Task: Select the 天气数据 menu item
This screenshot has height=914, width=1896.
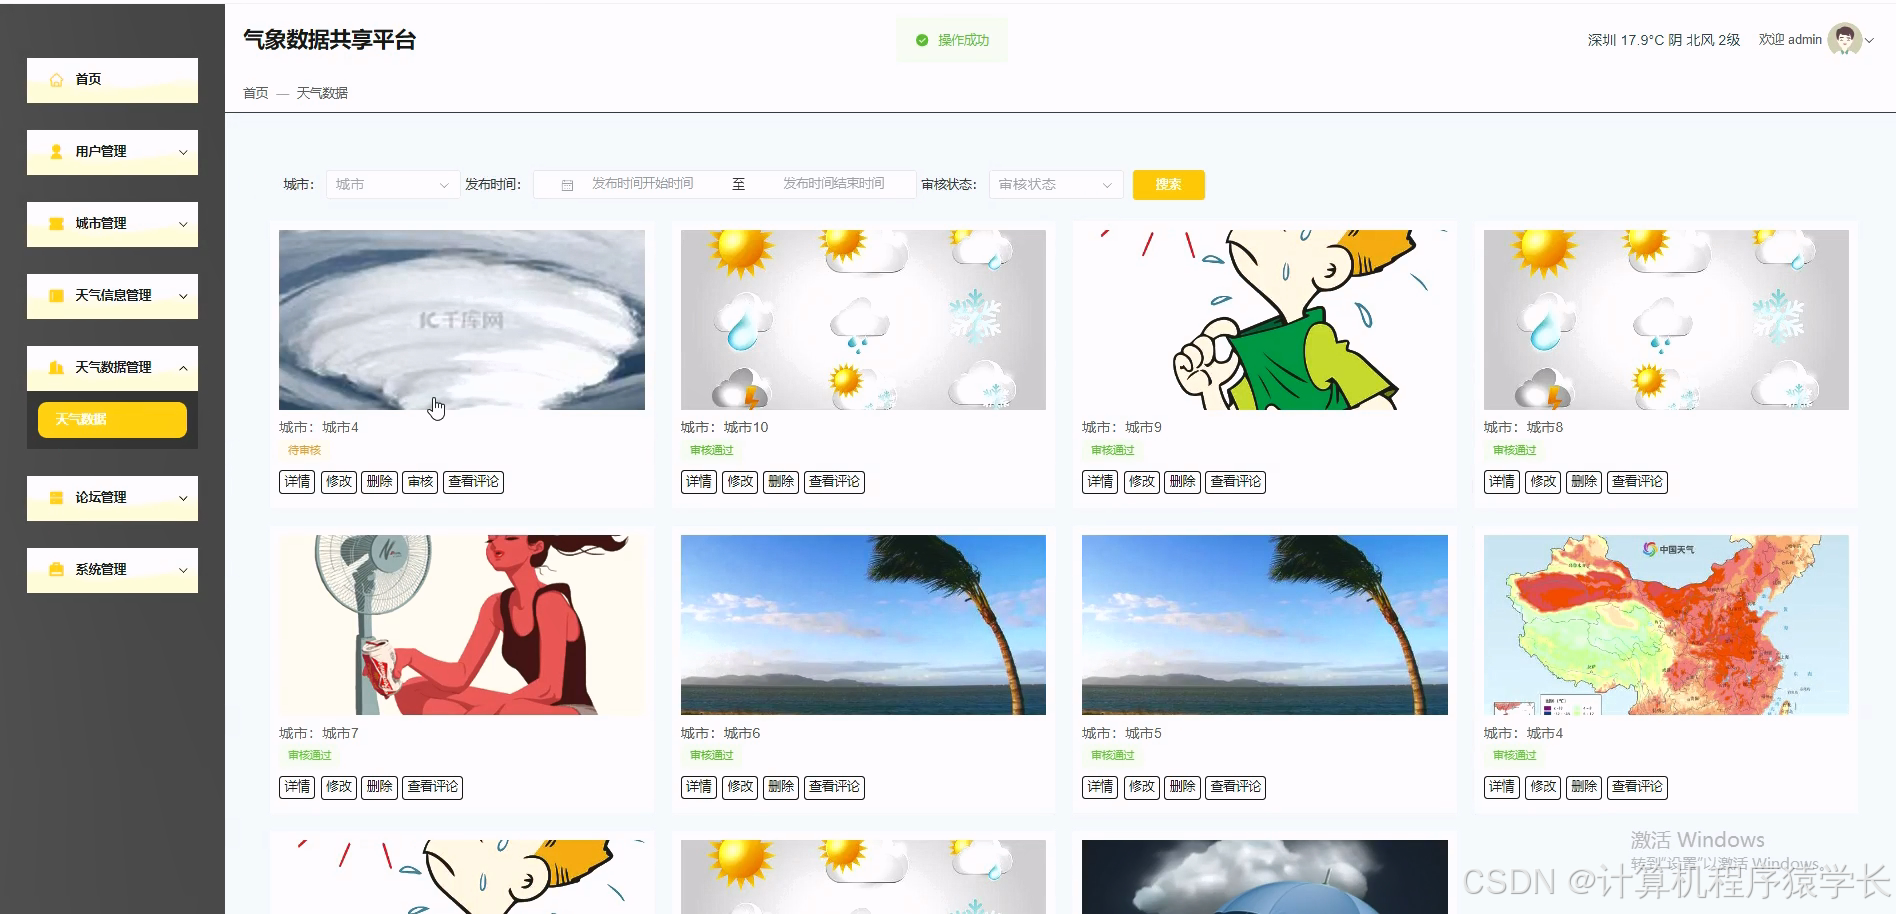Action: pyautogui.click(x=111, y=419)
